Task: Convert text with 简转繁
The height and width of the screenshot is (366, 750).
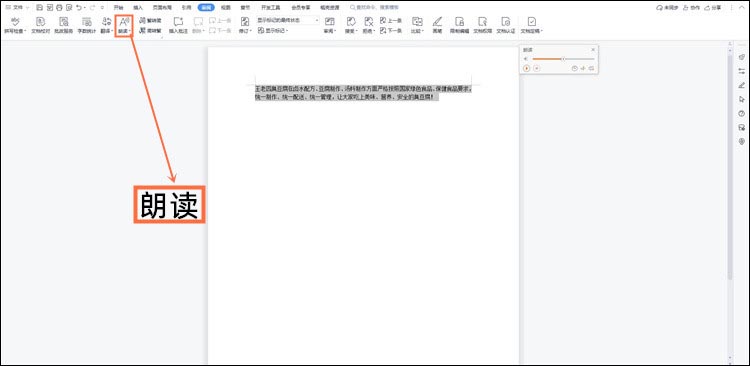Action: [150, 31]
